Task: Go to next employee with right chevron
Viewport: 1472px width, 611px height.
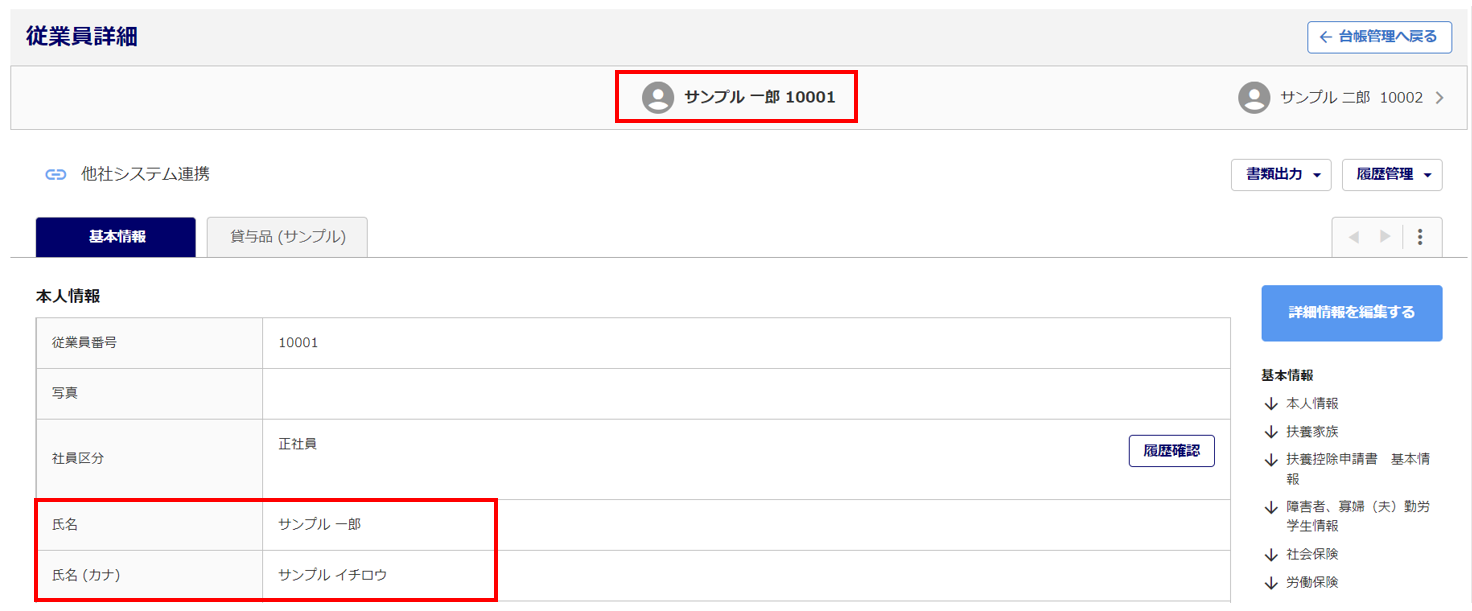Action: coord(1439,98)
